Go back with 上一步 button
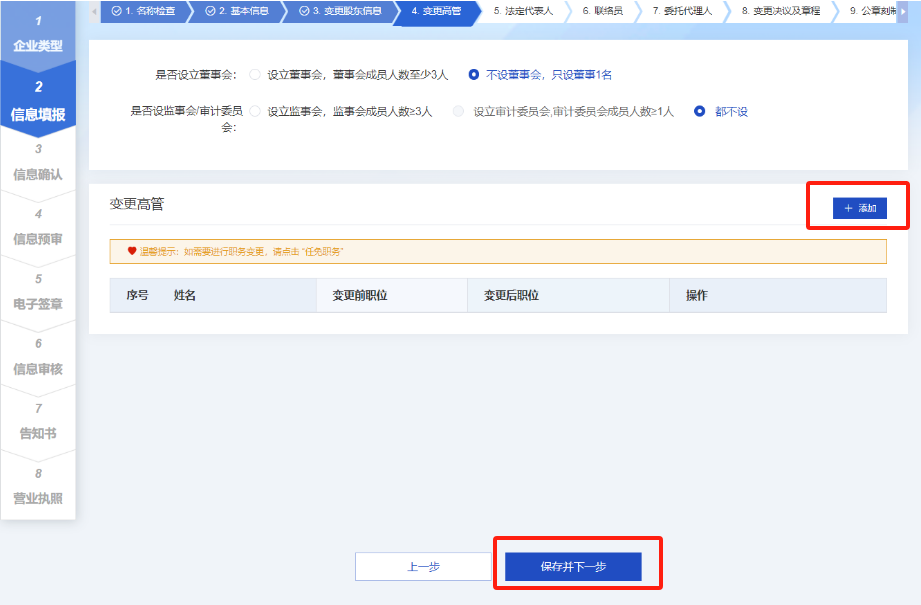Image resolution: width=921 pixels, height=605 pixels. click(423, 567)
